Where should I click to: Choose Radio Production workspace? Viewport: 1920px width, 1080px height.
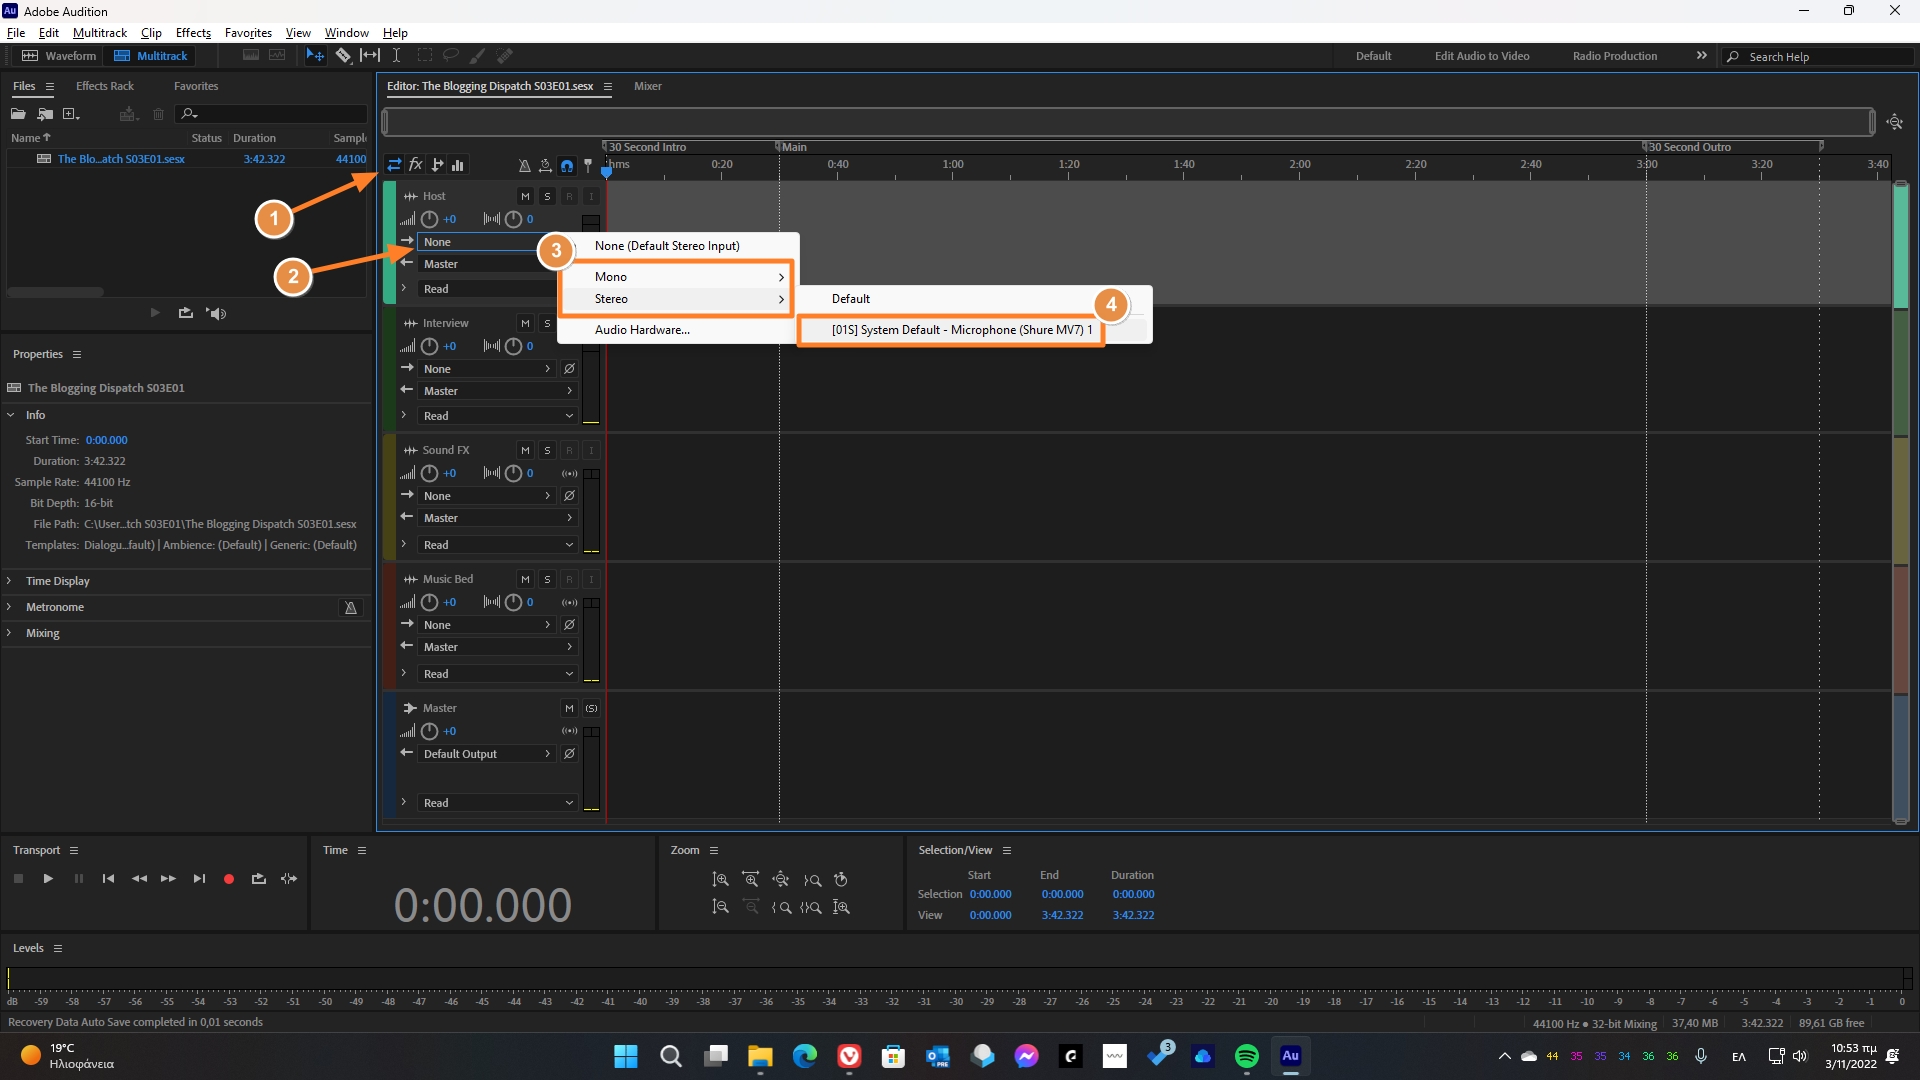[1614, 56]
